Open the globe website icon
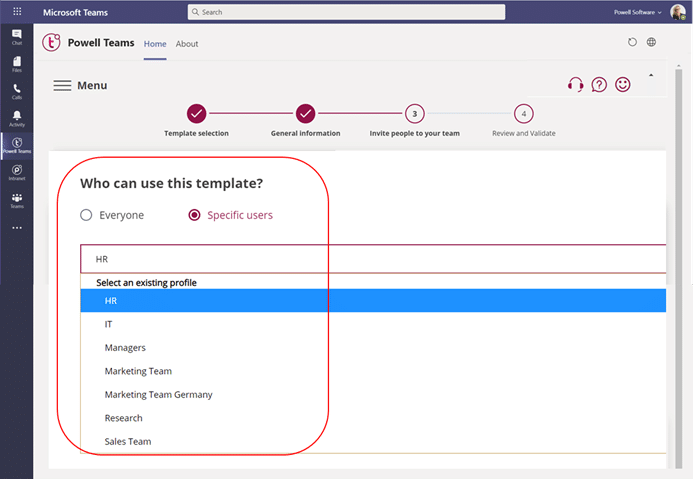The width and height of the screenshot is (693, 479). [x=652, y=43]
